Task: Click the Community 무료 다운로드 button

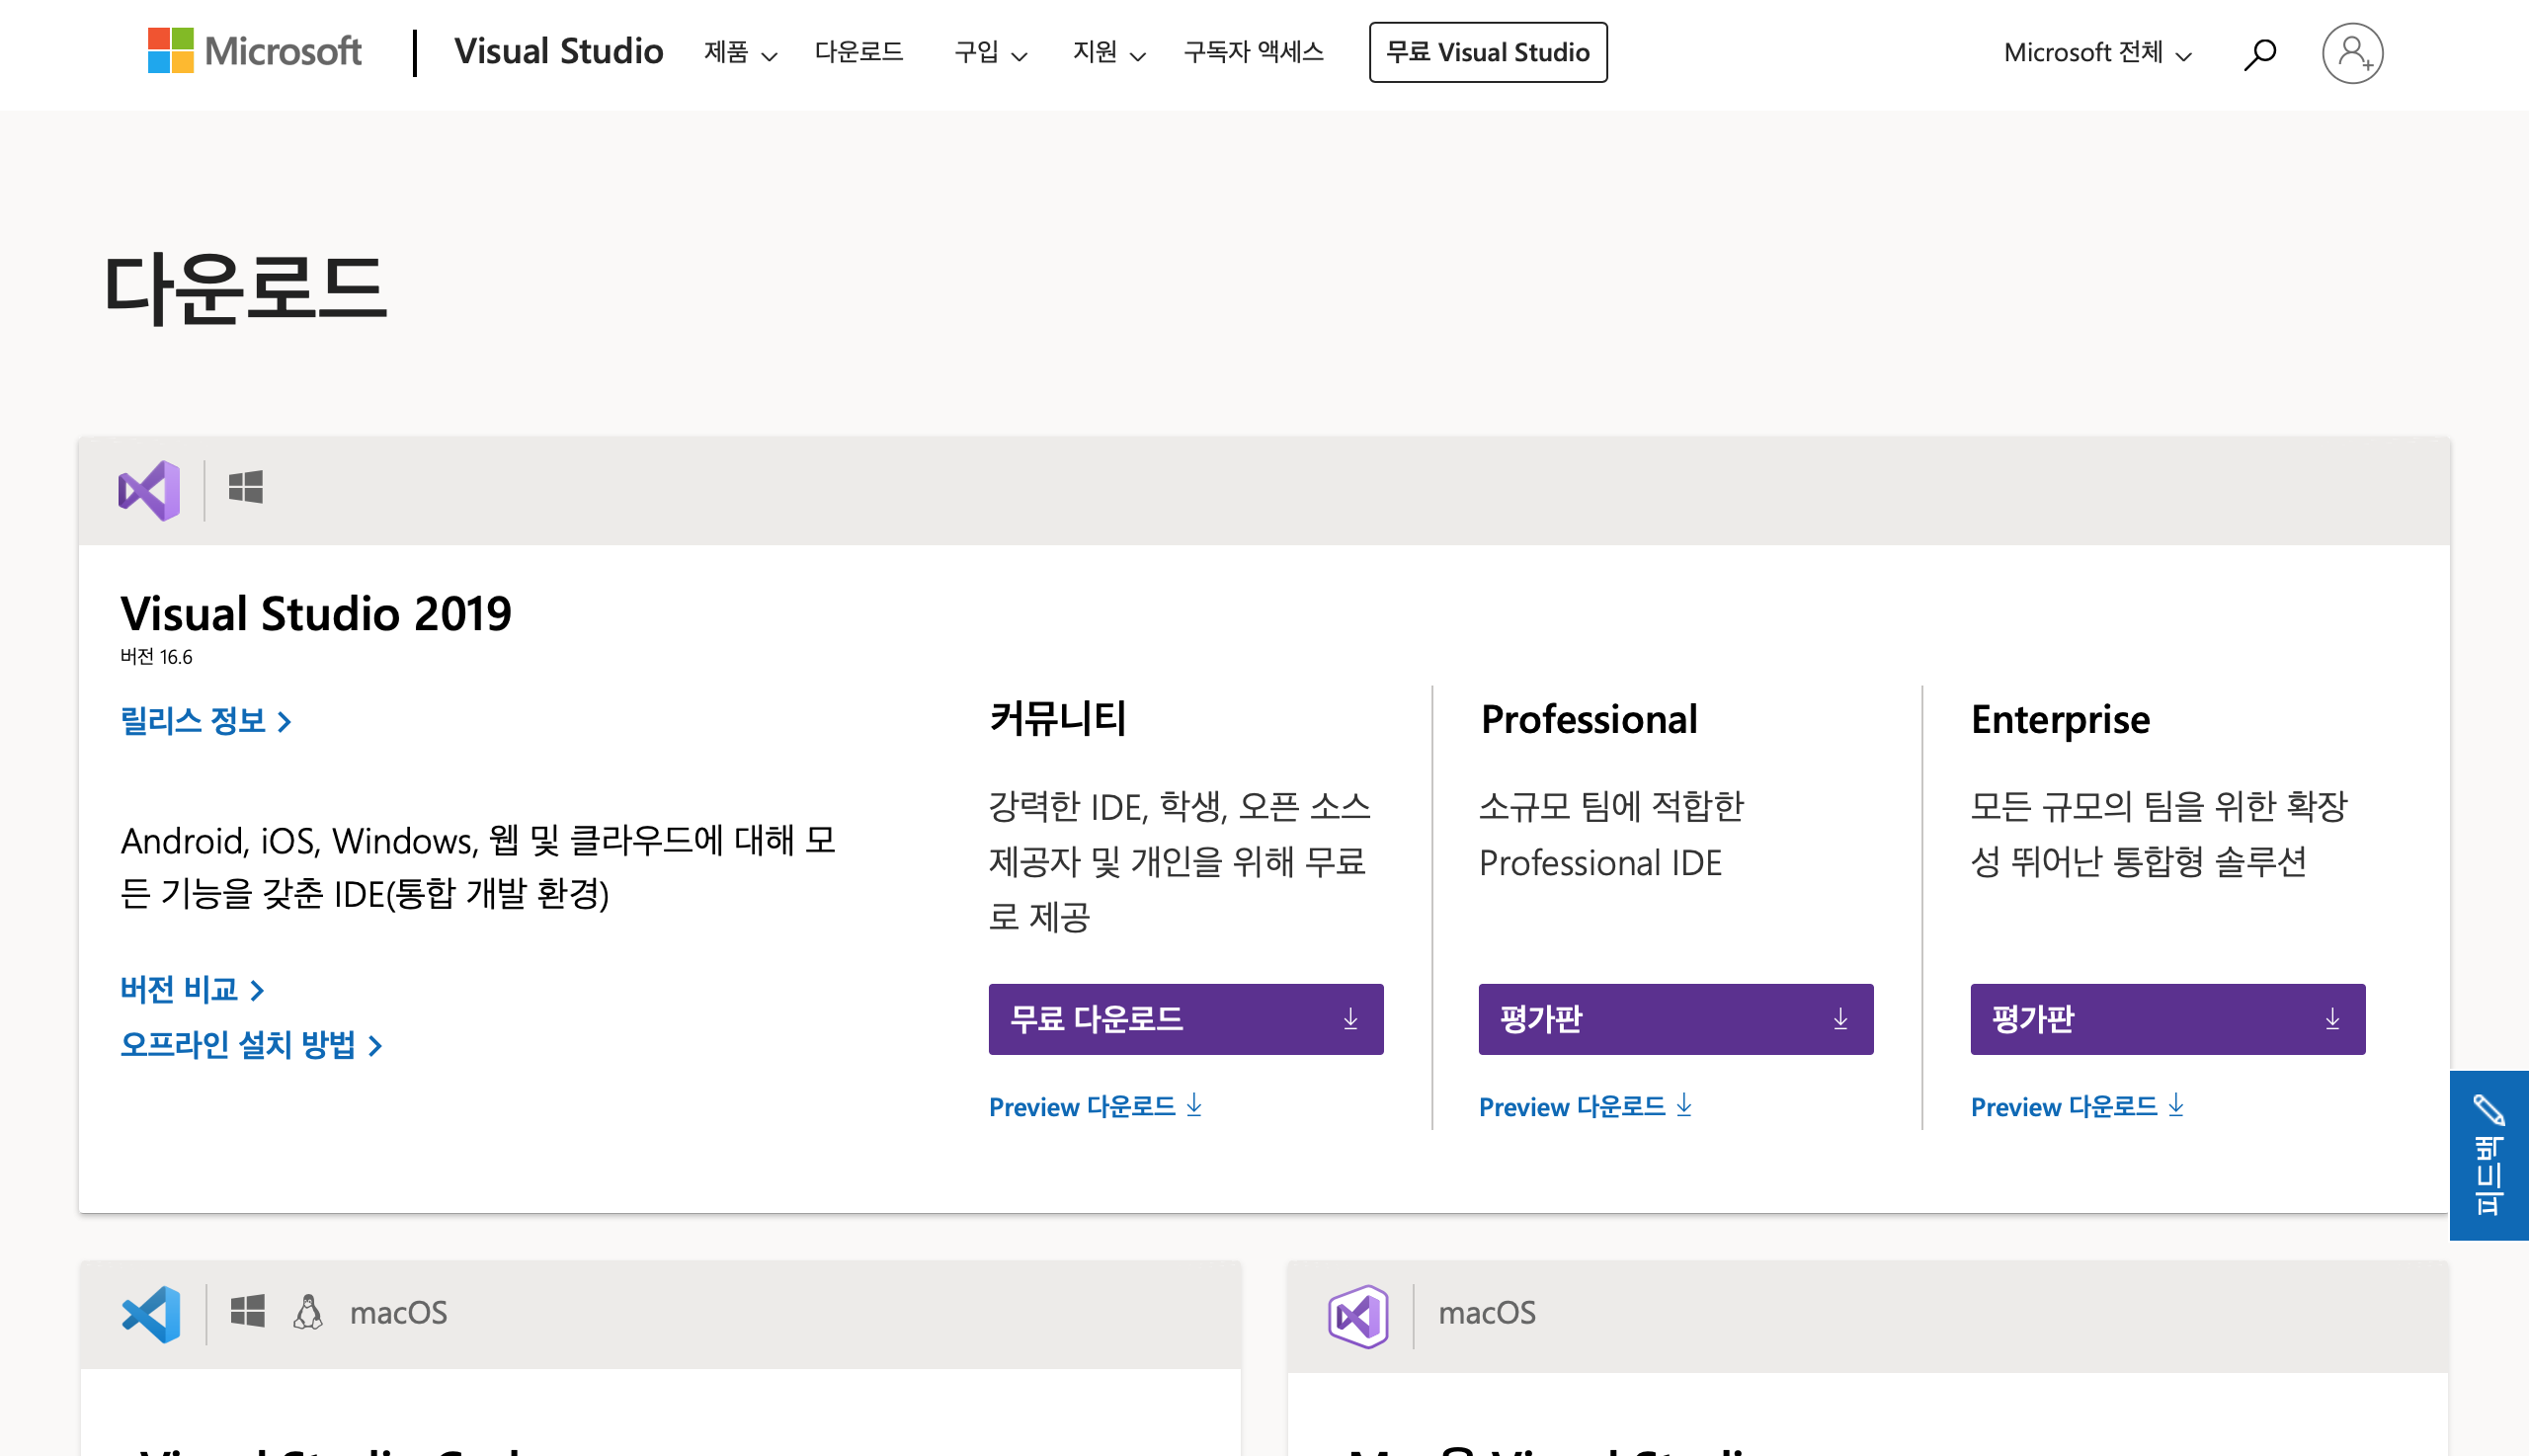Action: pos(1185,1019)
